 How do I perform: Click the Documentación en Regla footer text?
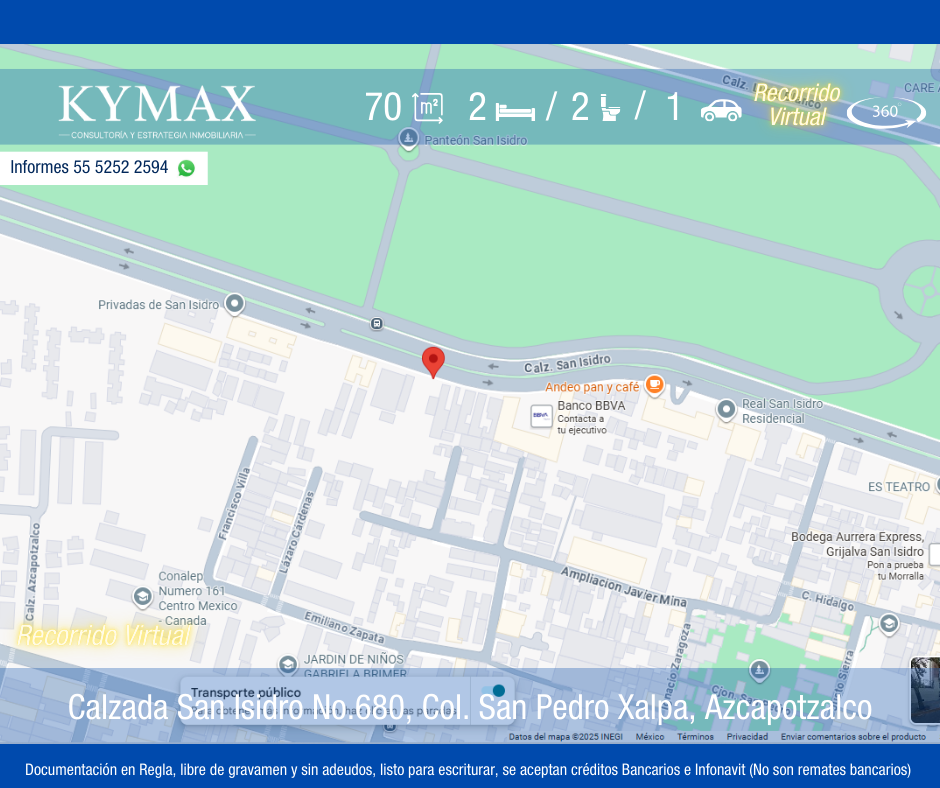coord(468,769)
